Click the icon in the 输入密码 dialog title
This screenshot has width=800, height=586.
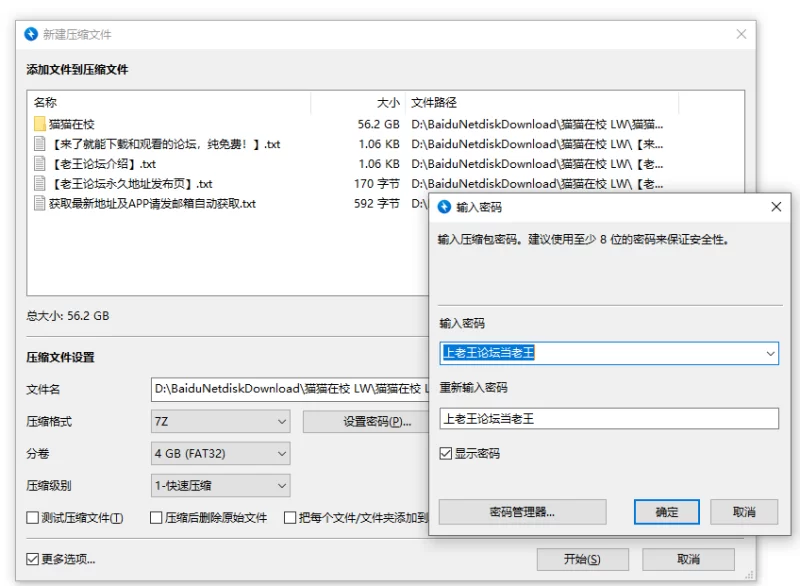[445, 207]
